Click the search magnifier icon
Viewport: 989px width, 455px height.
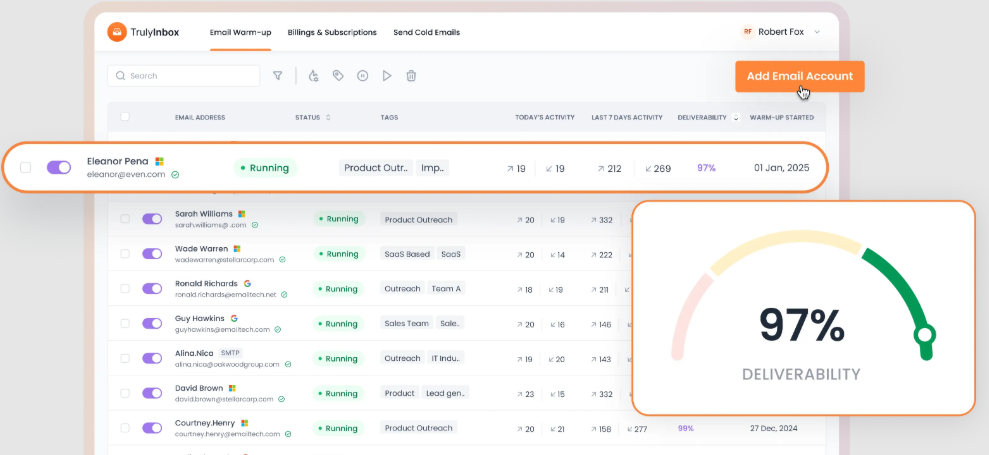[120, 76]
